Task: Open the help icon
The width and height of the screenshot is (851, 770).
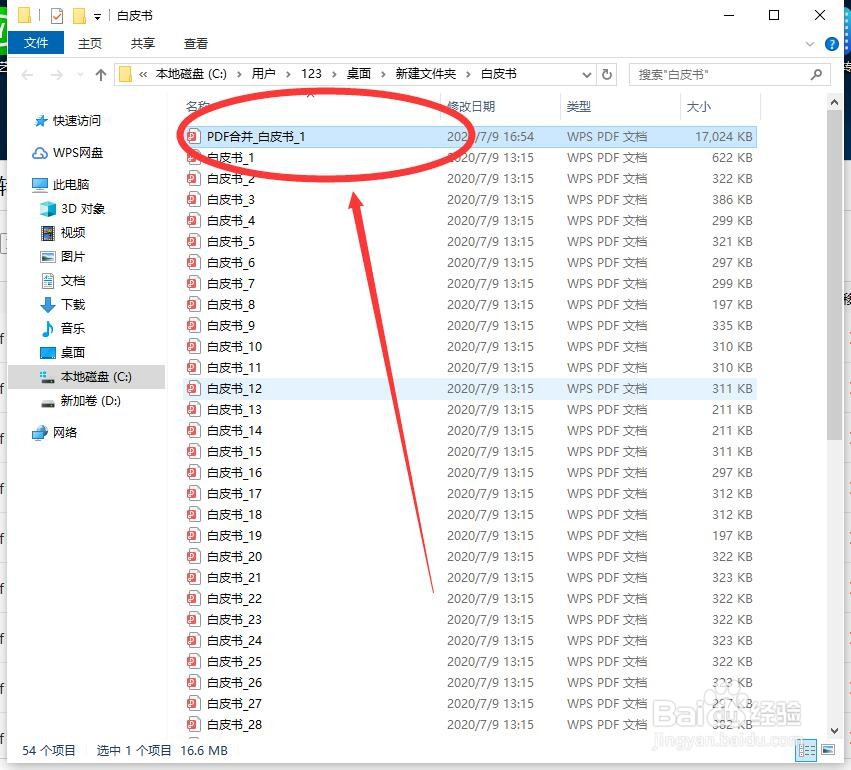Action: (x=831, y=44)
